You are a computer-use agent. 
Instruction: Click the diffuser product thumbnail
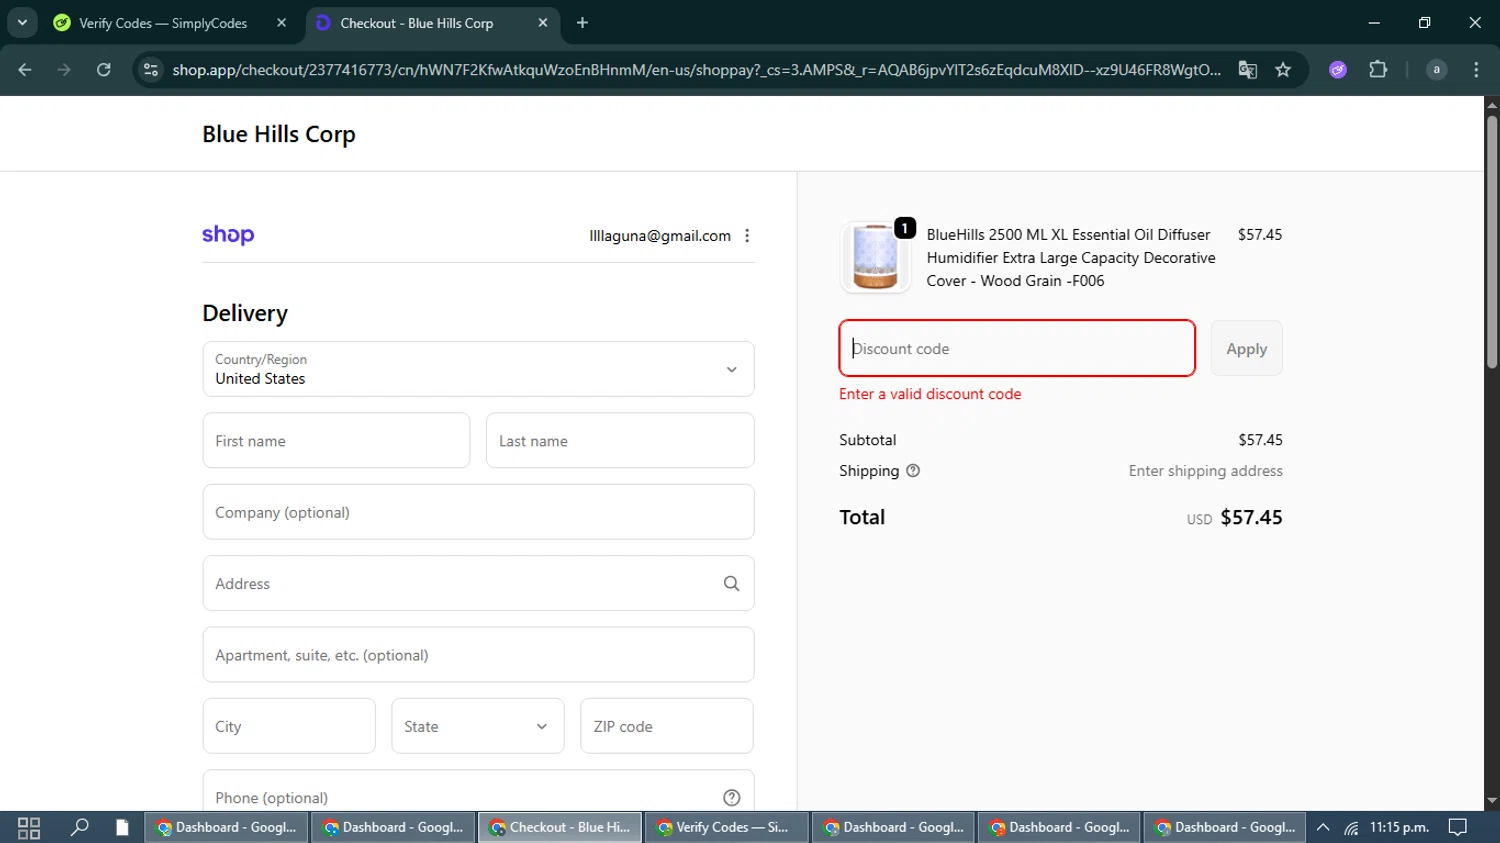(x=875, y=258)
